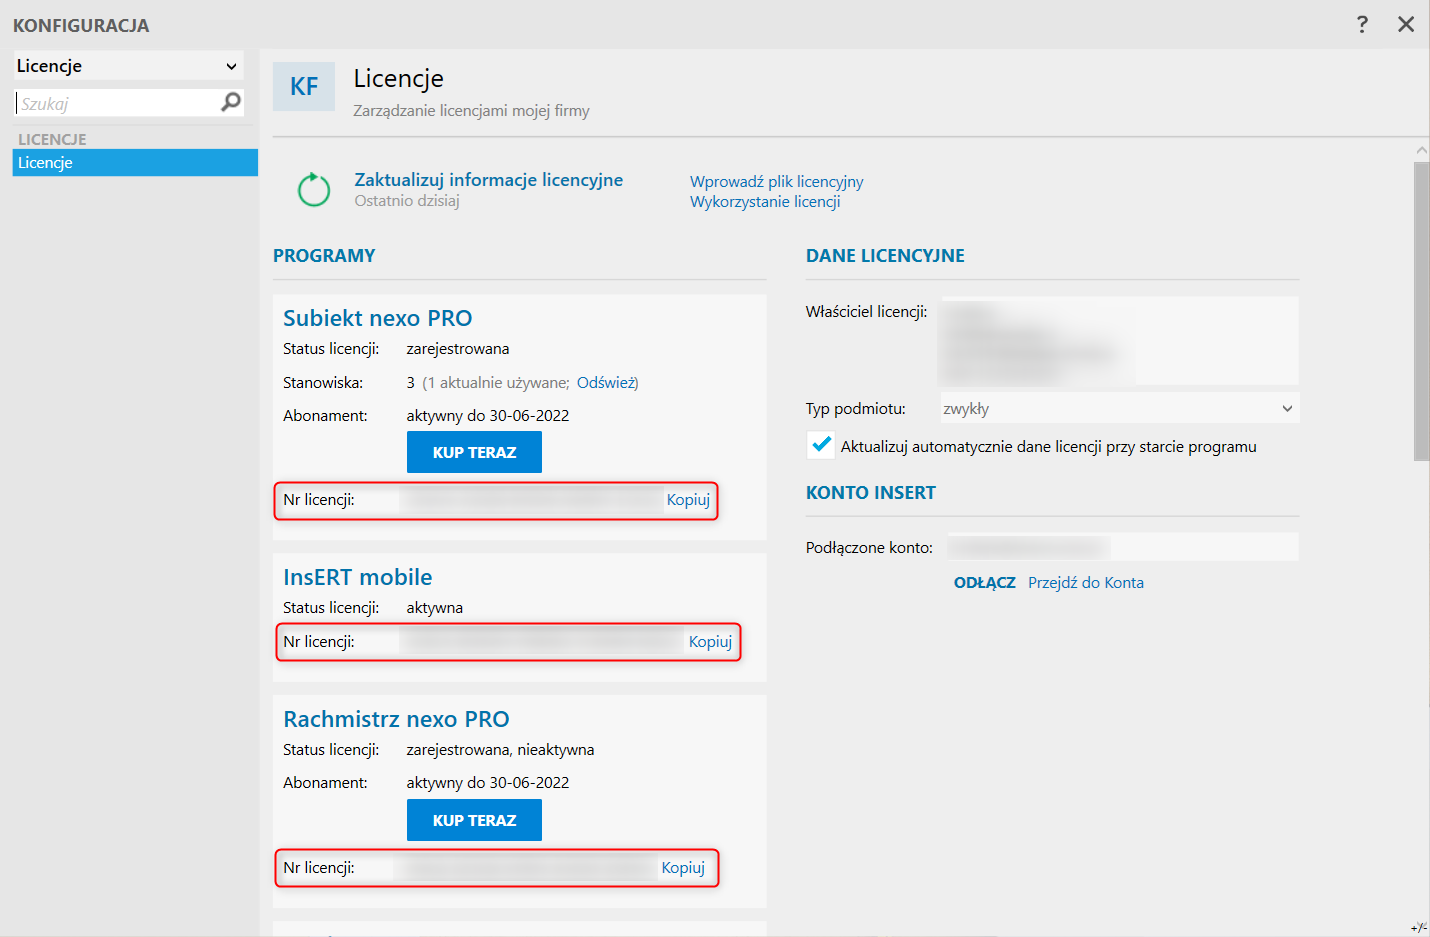The width and height of the screenshot is (1430, 937).
Task: Open the Typ podmiotu dropdown
Action: click(1119, 408)
